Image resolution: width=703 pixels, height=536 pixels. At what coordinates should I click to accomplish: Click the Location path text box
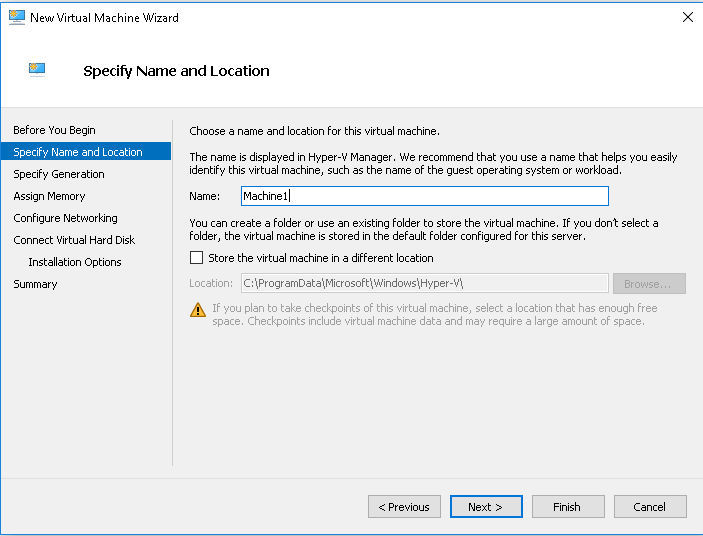[x=424, y=283]
